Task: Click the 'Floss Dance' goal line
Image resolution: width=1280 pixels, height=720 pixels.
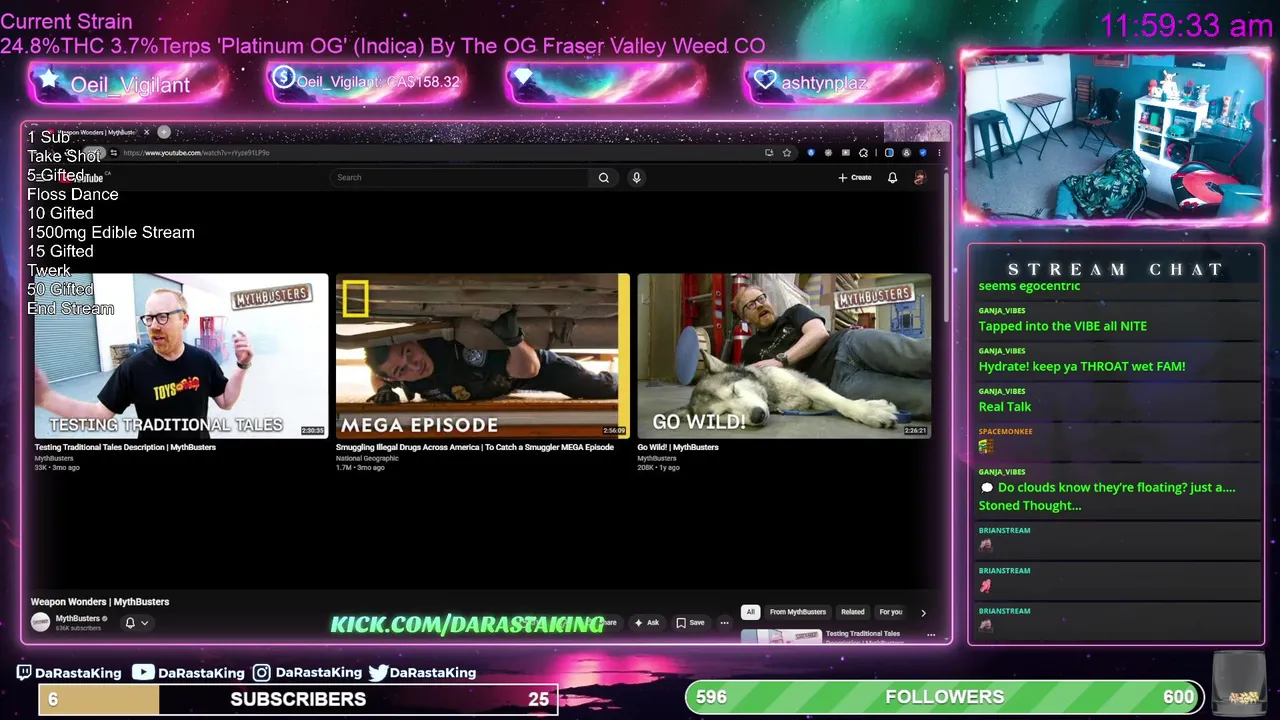Action: [x=72, y=194]
